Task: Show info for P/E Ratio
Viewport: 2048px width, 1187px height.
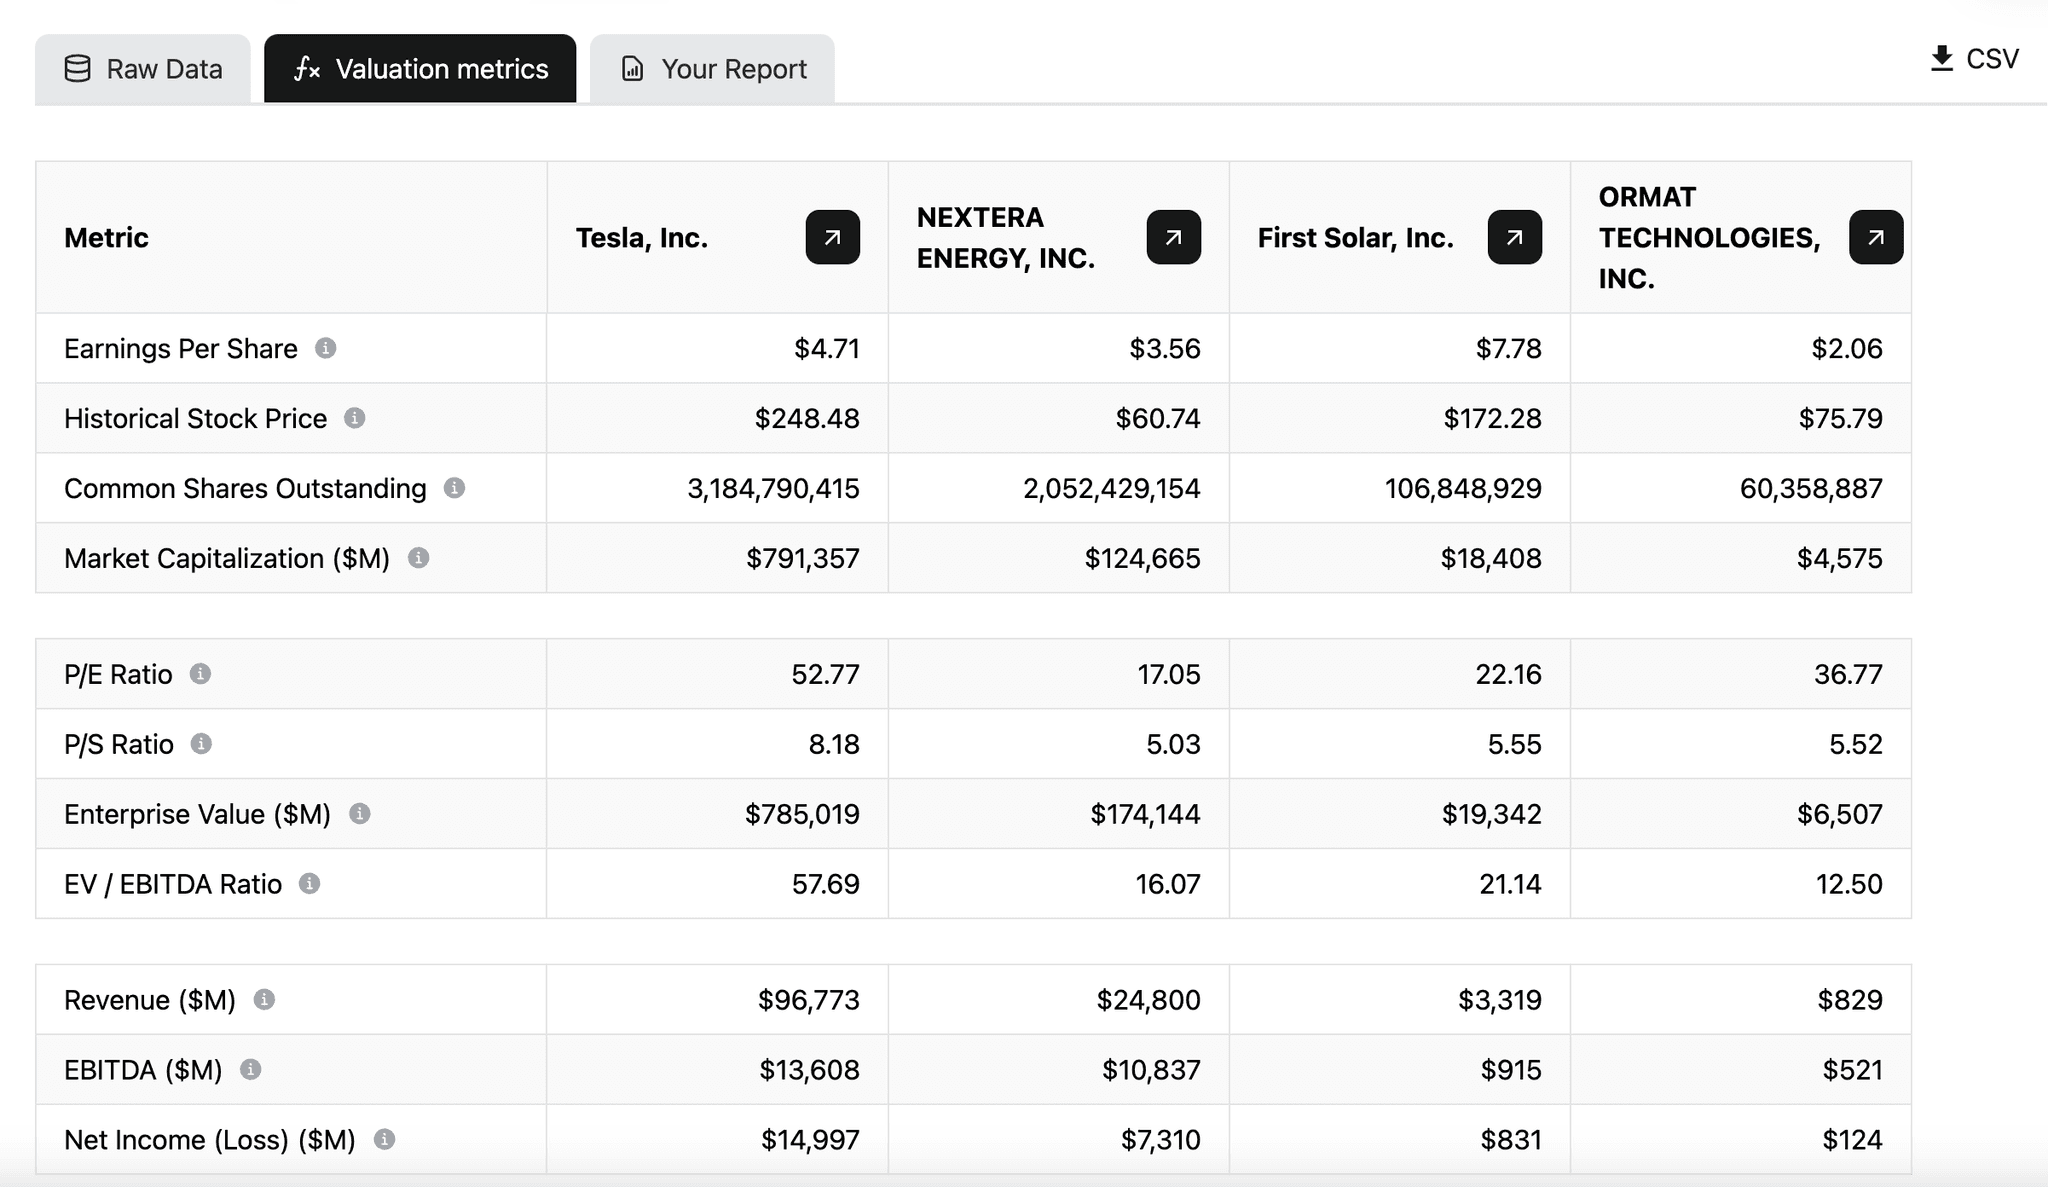Action: coord(201,674)
